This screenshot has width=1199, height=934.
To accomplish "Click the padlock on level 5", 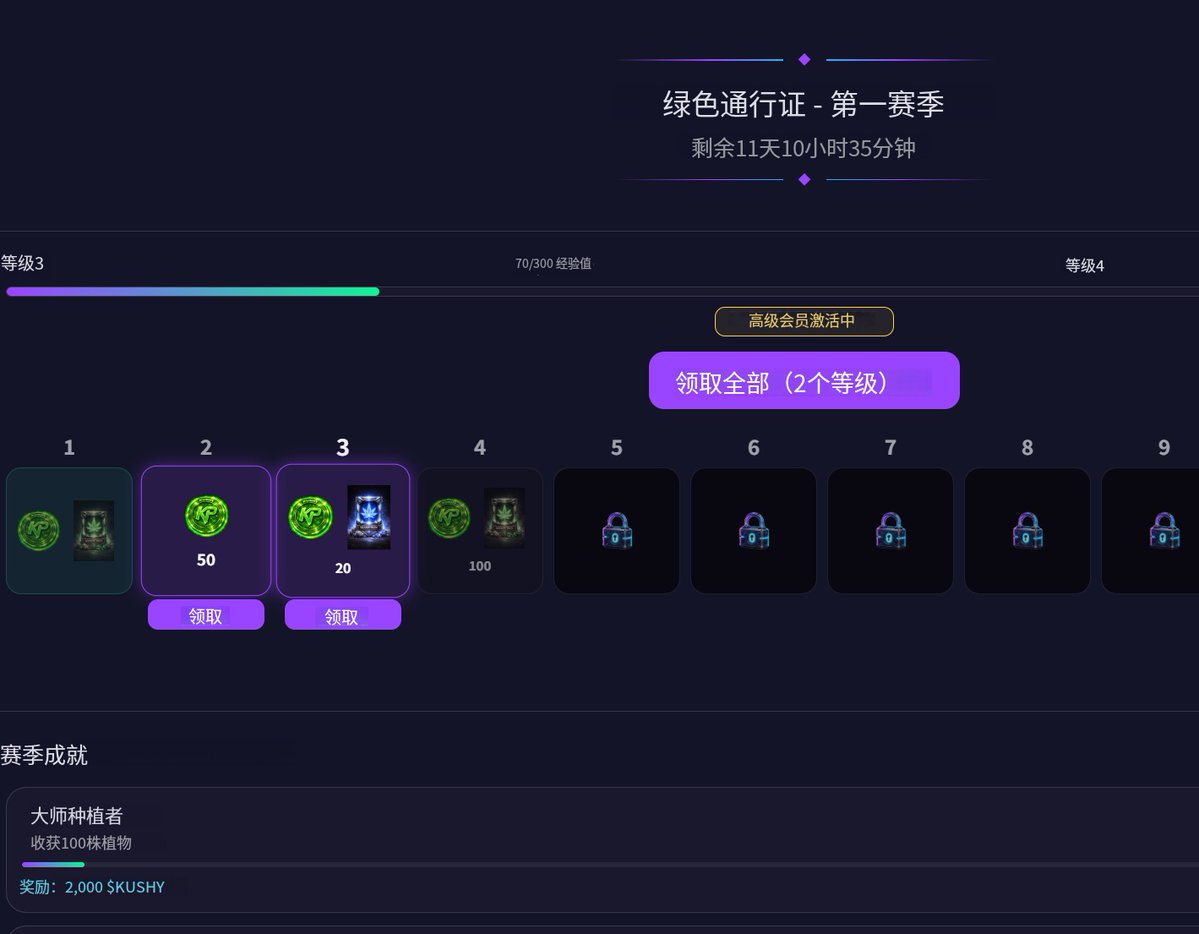I will click(617, 530).
